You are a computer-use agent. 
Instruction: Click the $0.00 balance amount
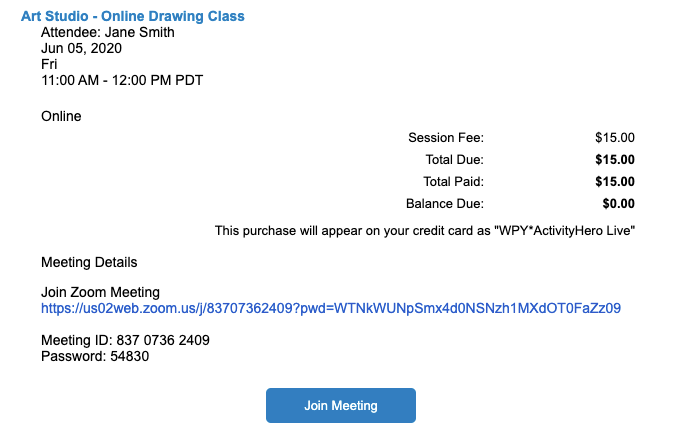[x=618, y=203]
